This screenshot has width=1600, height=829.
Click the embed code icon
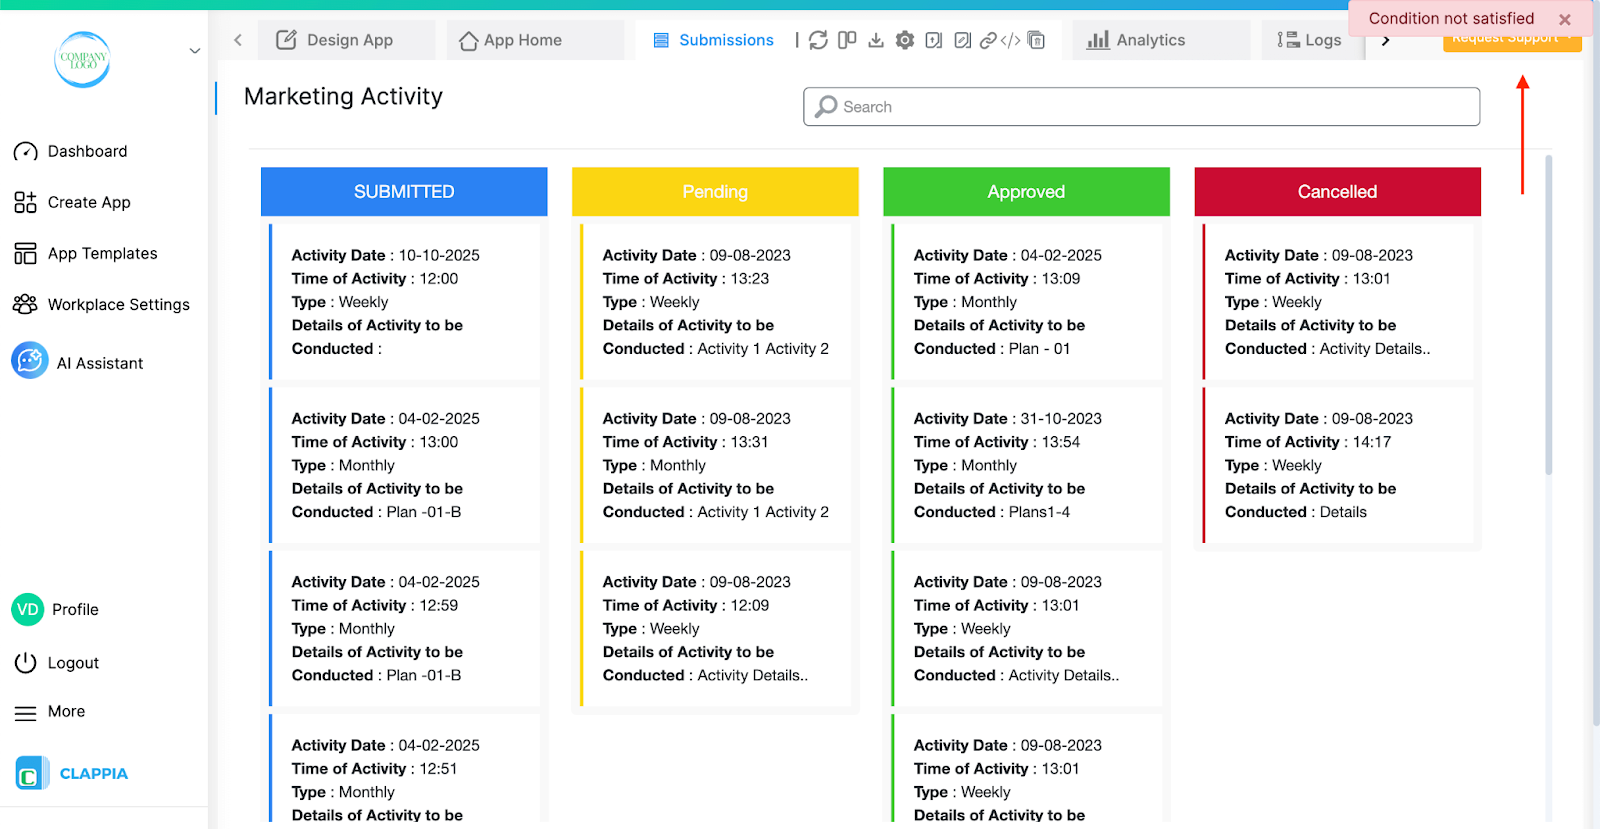click(x=1011, y=40)
